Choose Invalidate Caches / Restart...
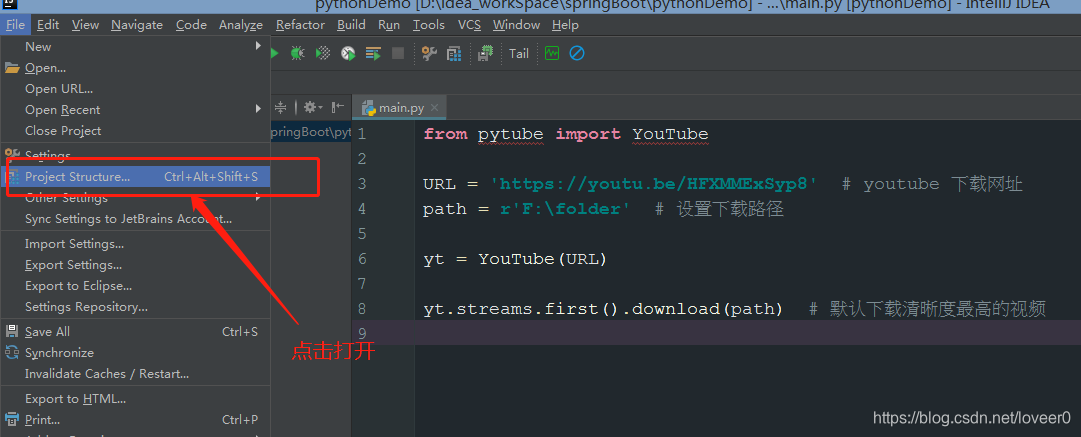The height and width of the screenshot is (437, 1081). coord(135,374)
